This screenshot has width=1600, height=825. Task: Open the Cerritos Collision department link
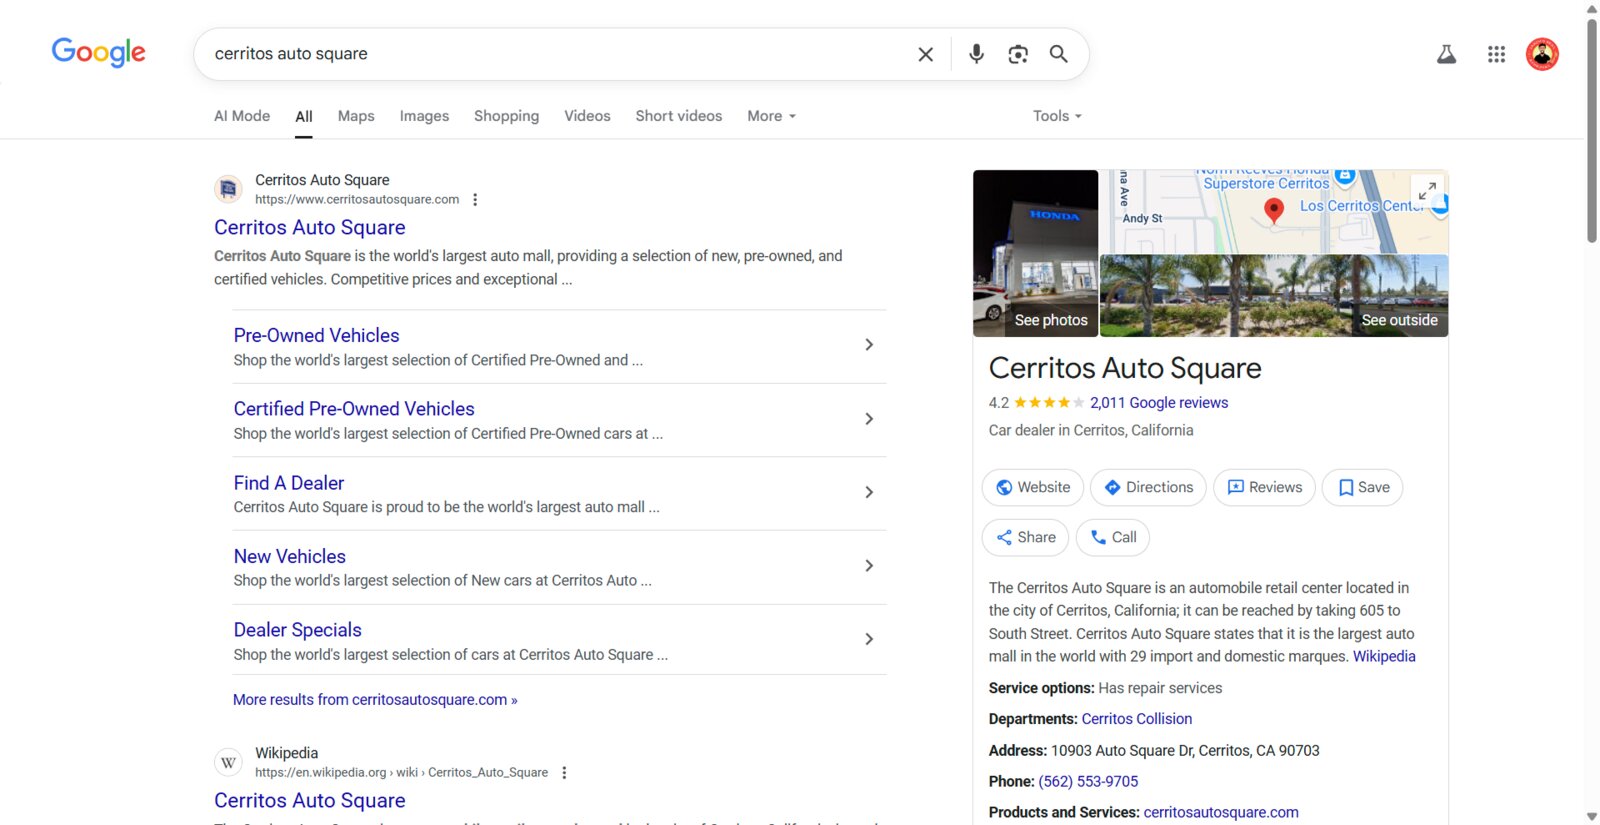pos(1137,719)
